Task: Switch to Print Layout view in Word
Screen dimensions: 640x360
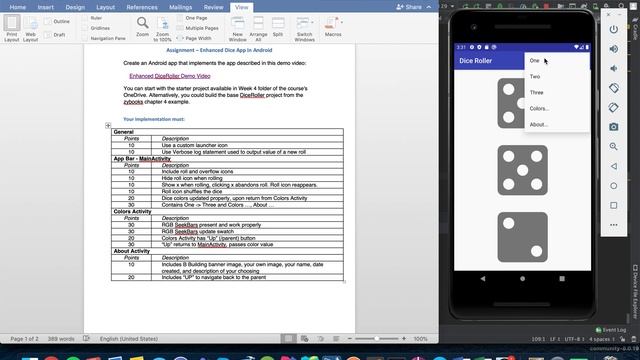Action: coord(12,28)
